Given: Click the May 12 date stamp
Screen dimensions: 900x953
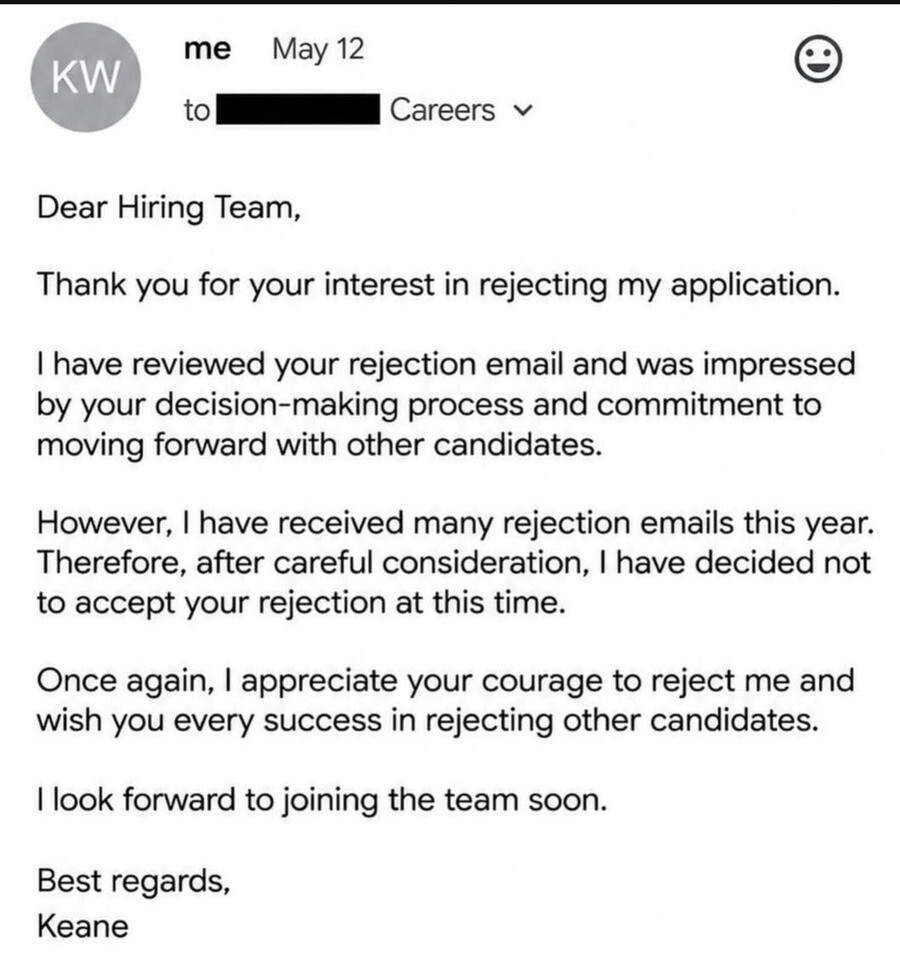Looking at the screenshot, I should pos(318,49).
